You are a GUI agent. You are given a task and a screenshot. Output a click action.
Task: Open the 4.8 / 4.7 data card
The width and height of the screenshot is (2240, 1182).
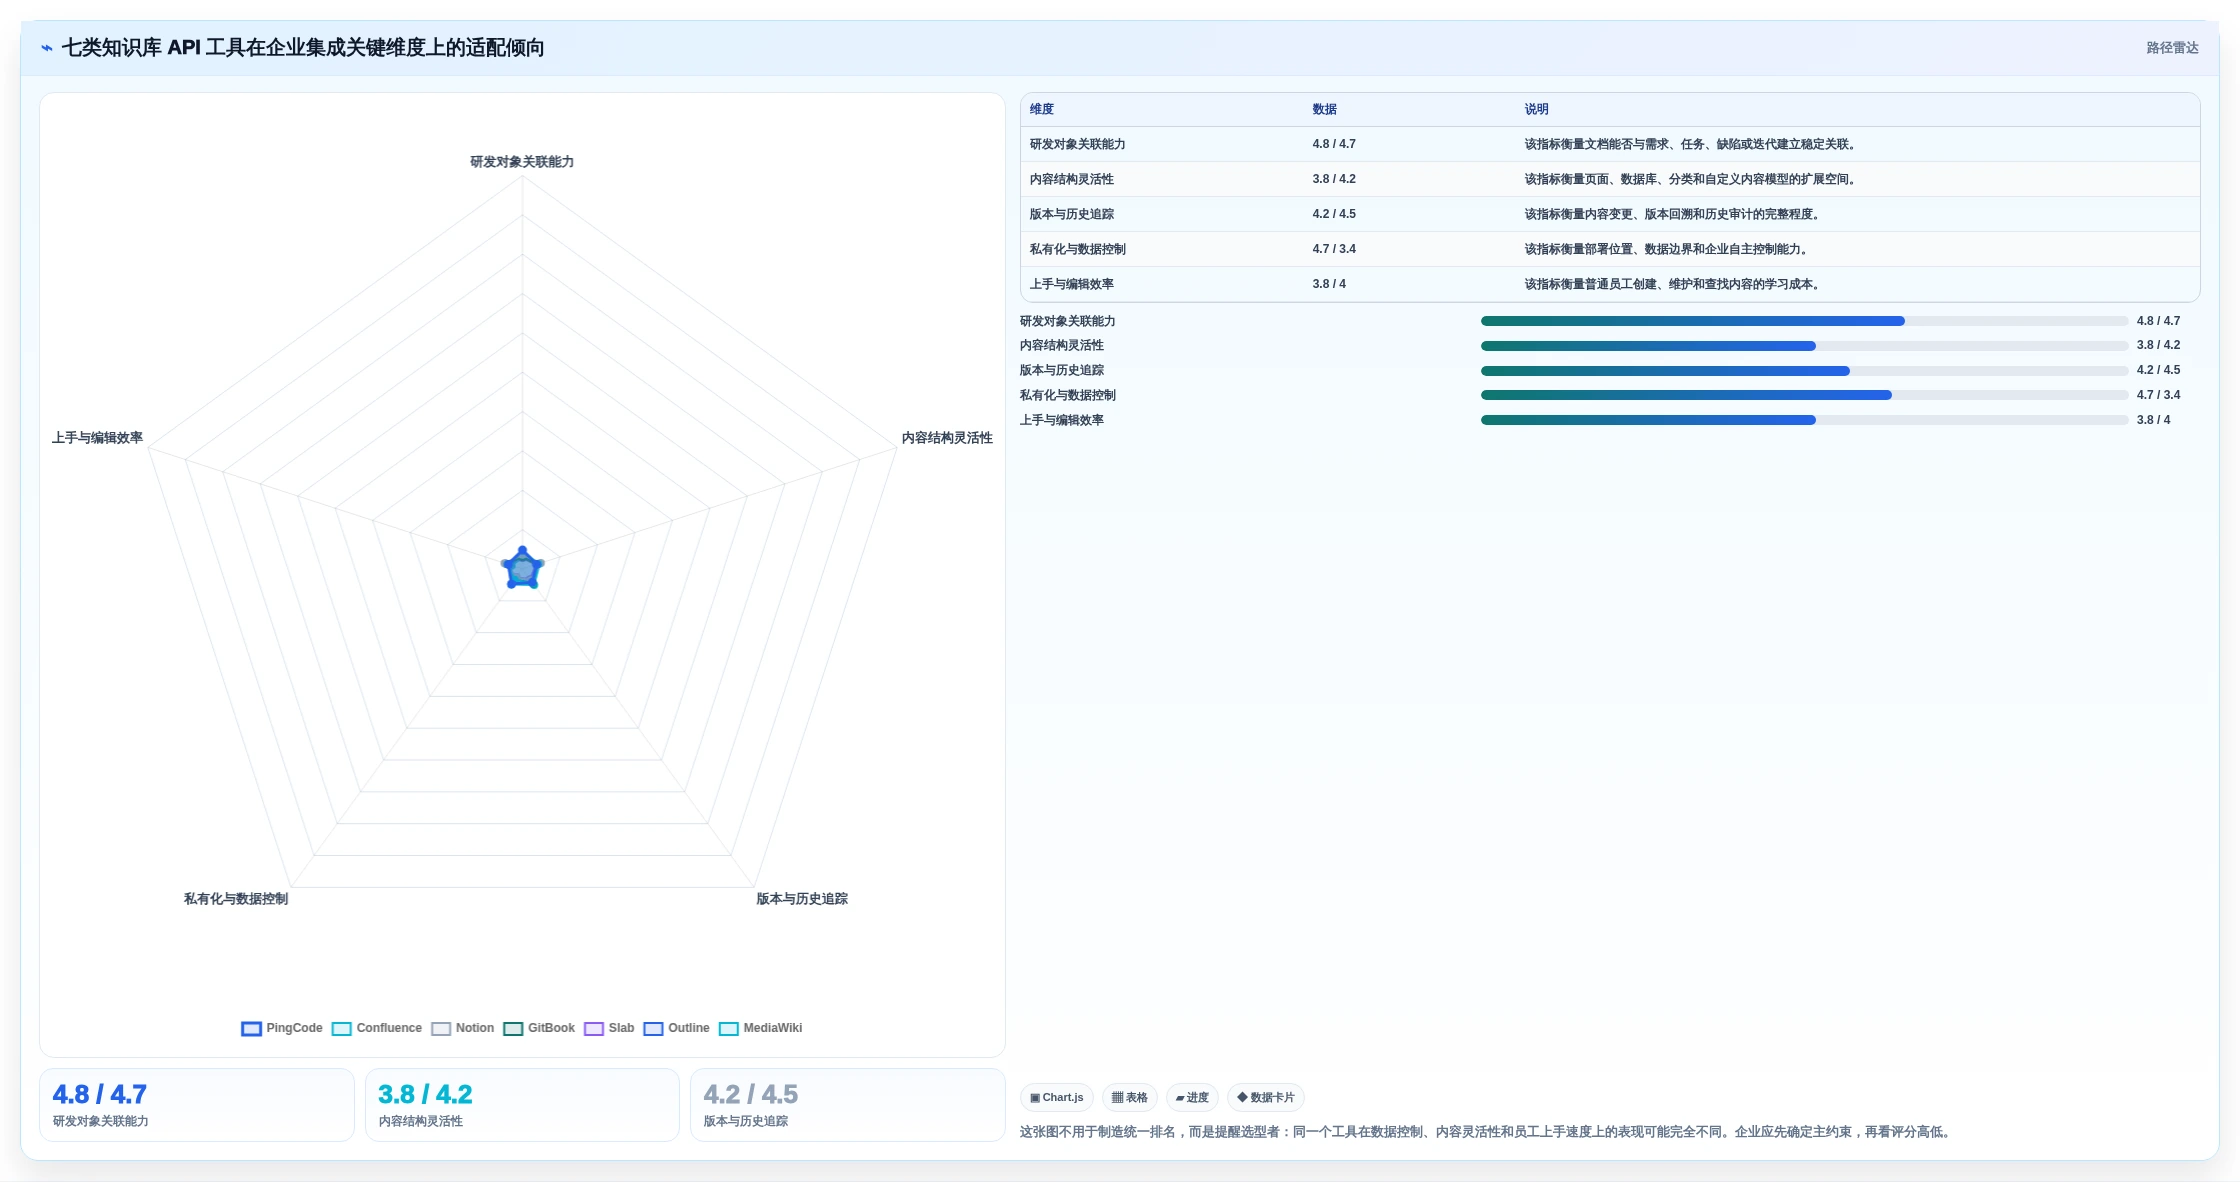[197, 1105]
